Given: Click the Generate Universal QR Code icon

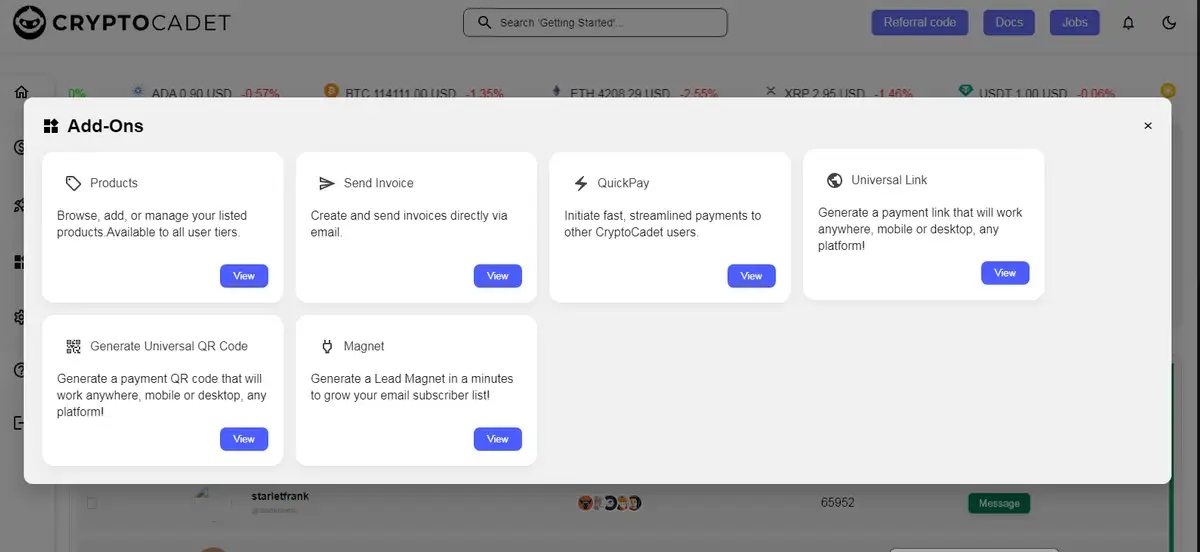Looking at the screenshot, I should 73,346.
